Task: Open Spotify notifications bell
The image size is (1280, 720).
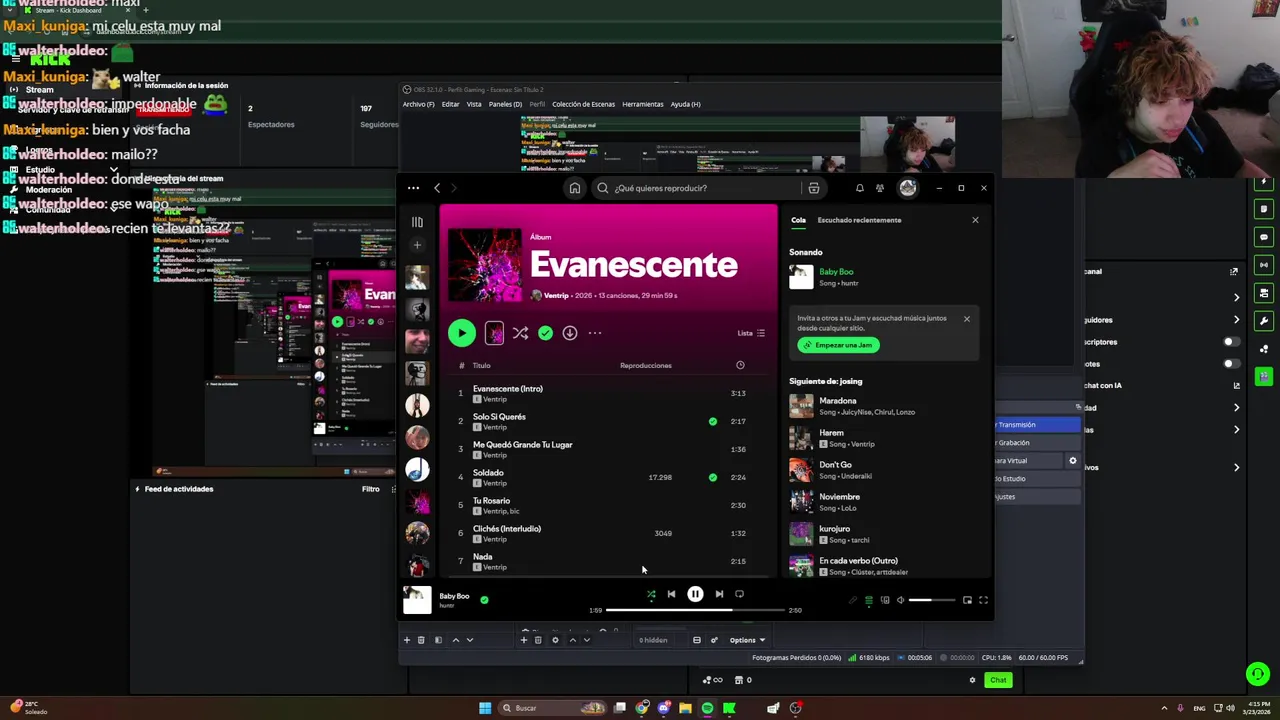Action: pyautogui.click(x=859, y=188)
